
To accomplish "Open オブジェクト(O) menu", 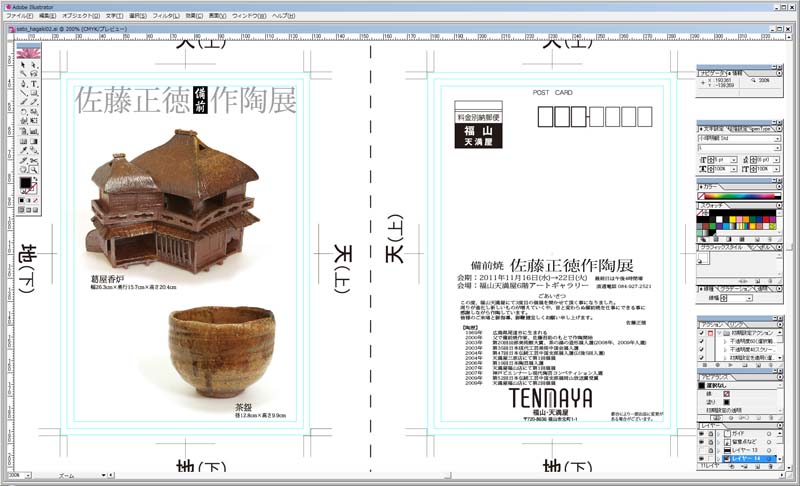I will (x=81, y=16).
